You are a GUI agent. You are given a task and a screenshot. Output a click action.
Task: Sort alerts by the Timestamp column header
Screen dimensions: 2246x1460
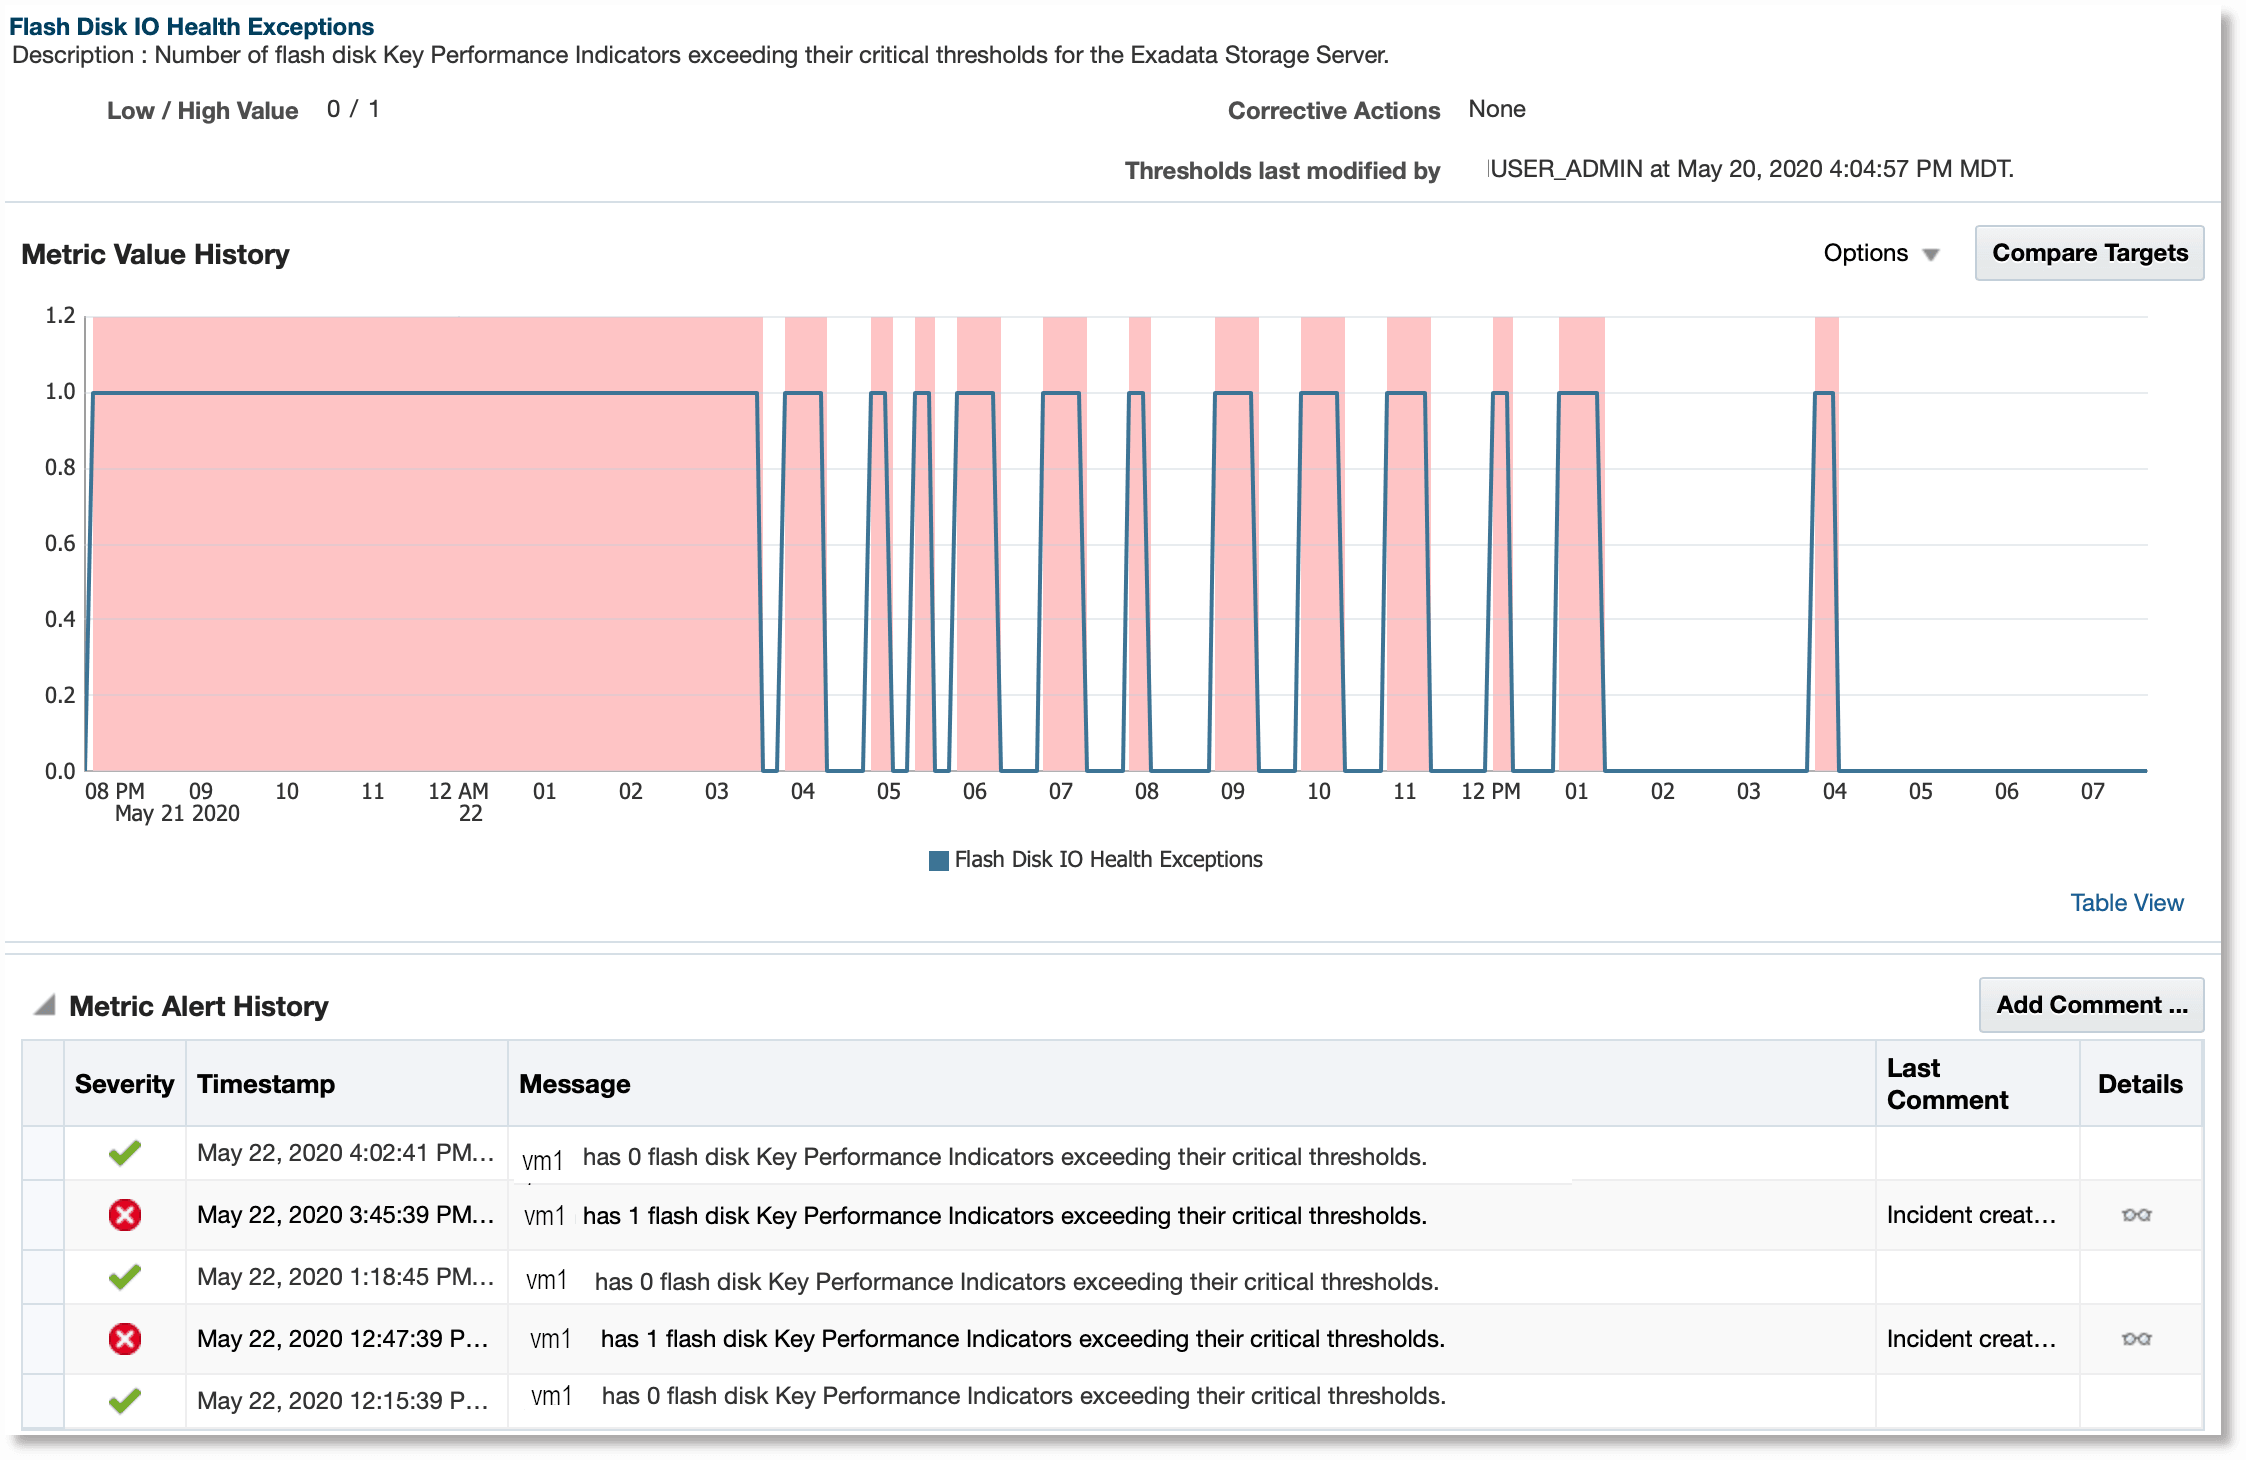pyautogui.click(x=266, y=1083)
